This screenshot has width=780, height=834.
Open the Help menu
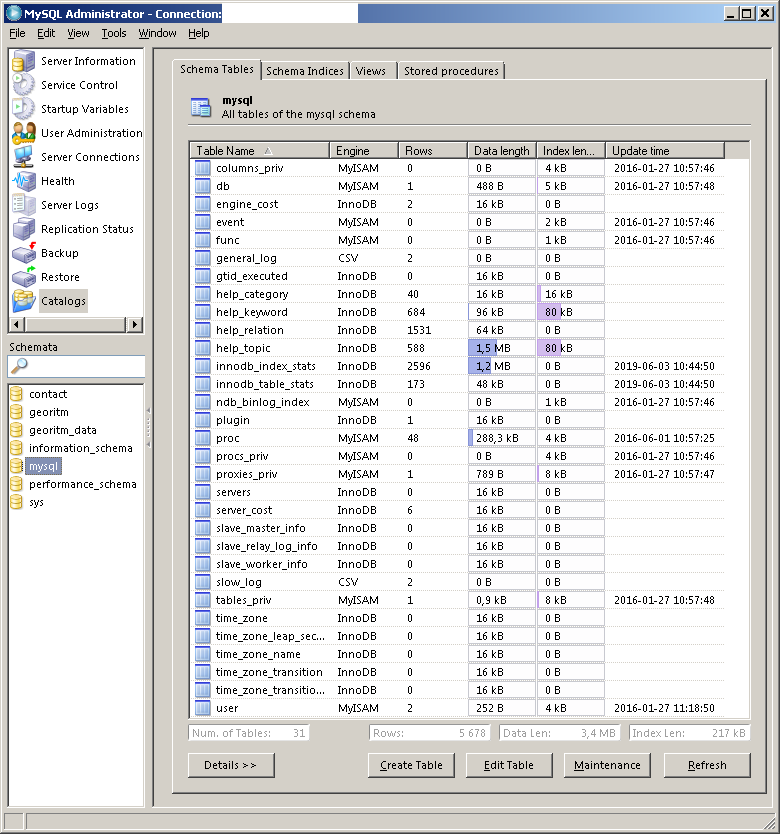coord(198,33)
